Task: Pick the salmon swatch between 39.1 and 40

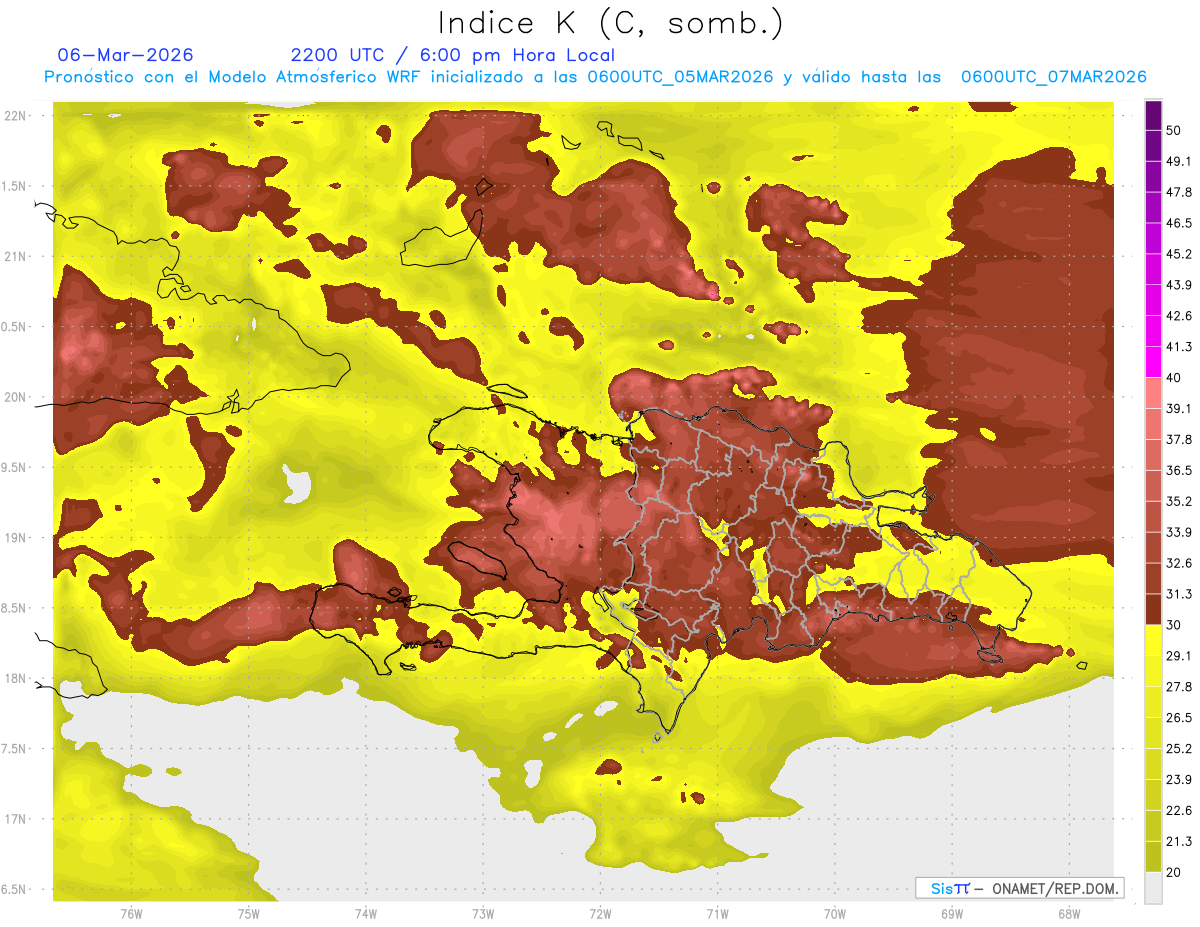Action: pos(1153,393)
